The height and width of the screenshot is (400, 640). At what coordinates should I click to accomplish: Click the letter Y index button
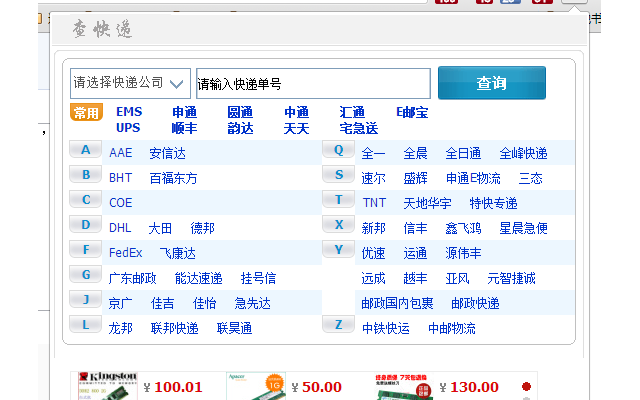(338, 249)
